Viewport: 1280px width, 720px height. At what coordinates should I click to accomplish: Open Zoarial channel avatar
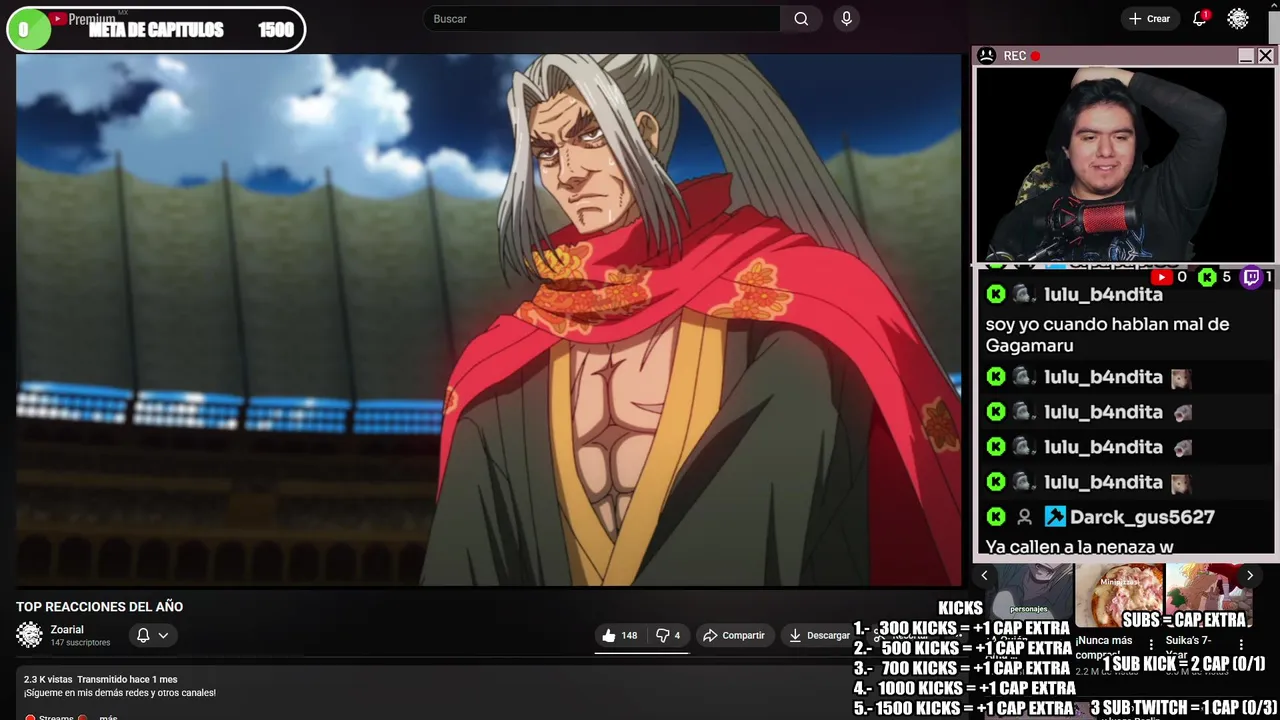tap(30, 635)
